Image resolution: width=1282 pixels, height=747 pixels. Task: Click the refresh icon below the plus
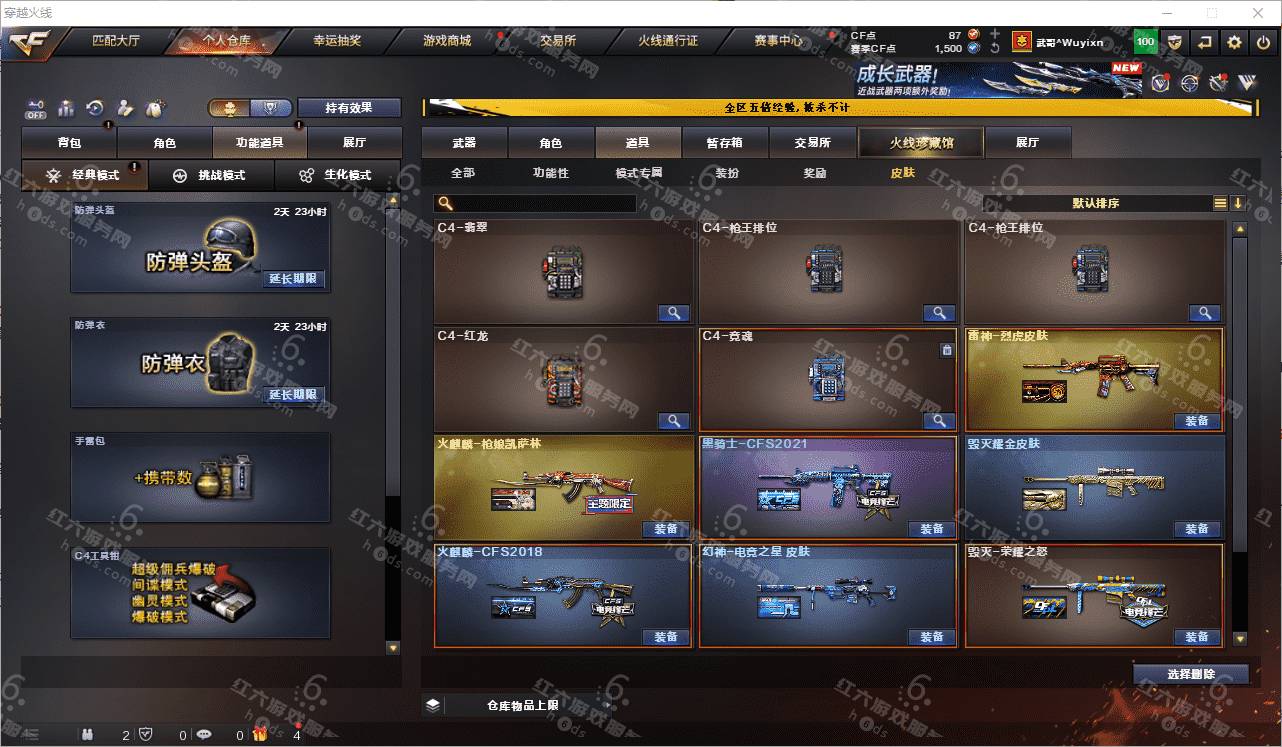tap(994, 48)
